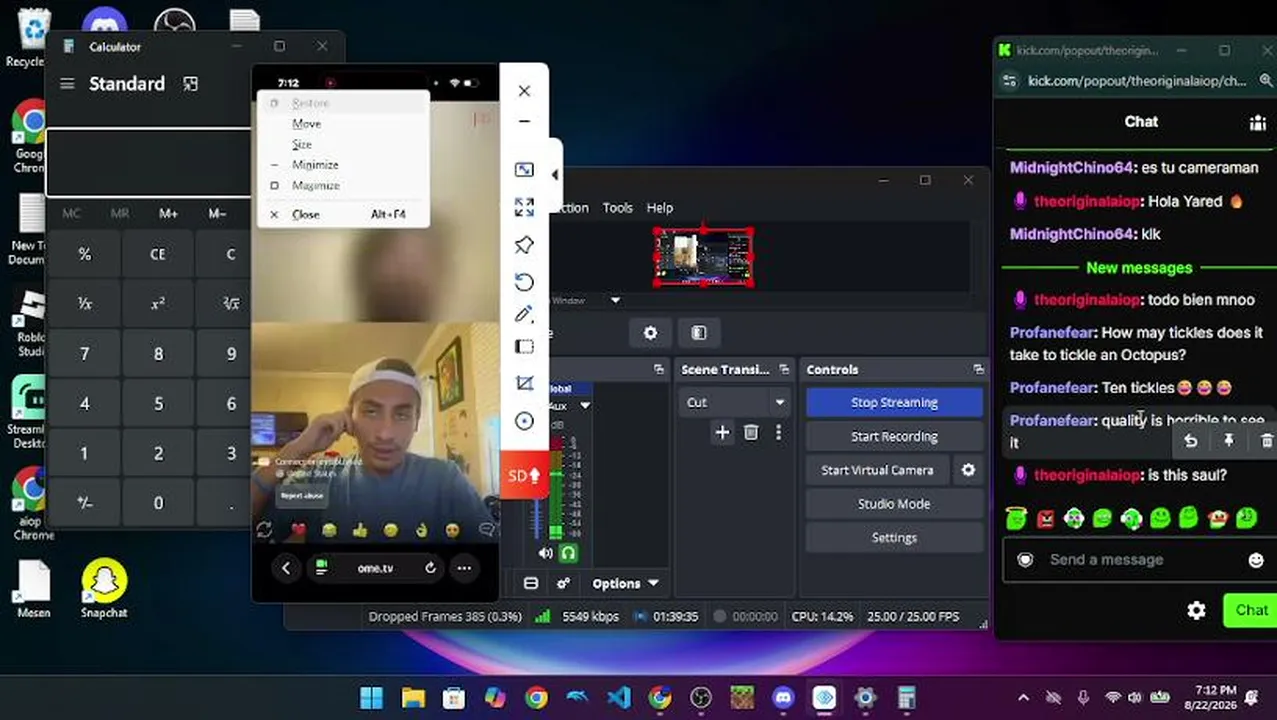
Task: Open the Window source dropdown below preview
Action: (615, 300)
